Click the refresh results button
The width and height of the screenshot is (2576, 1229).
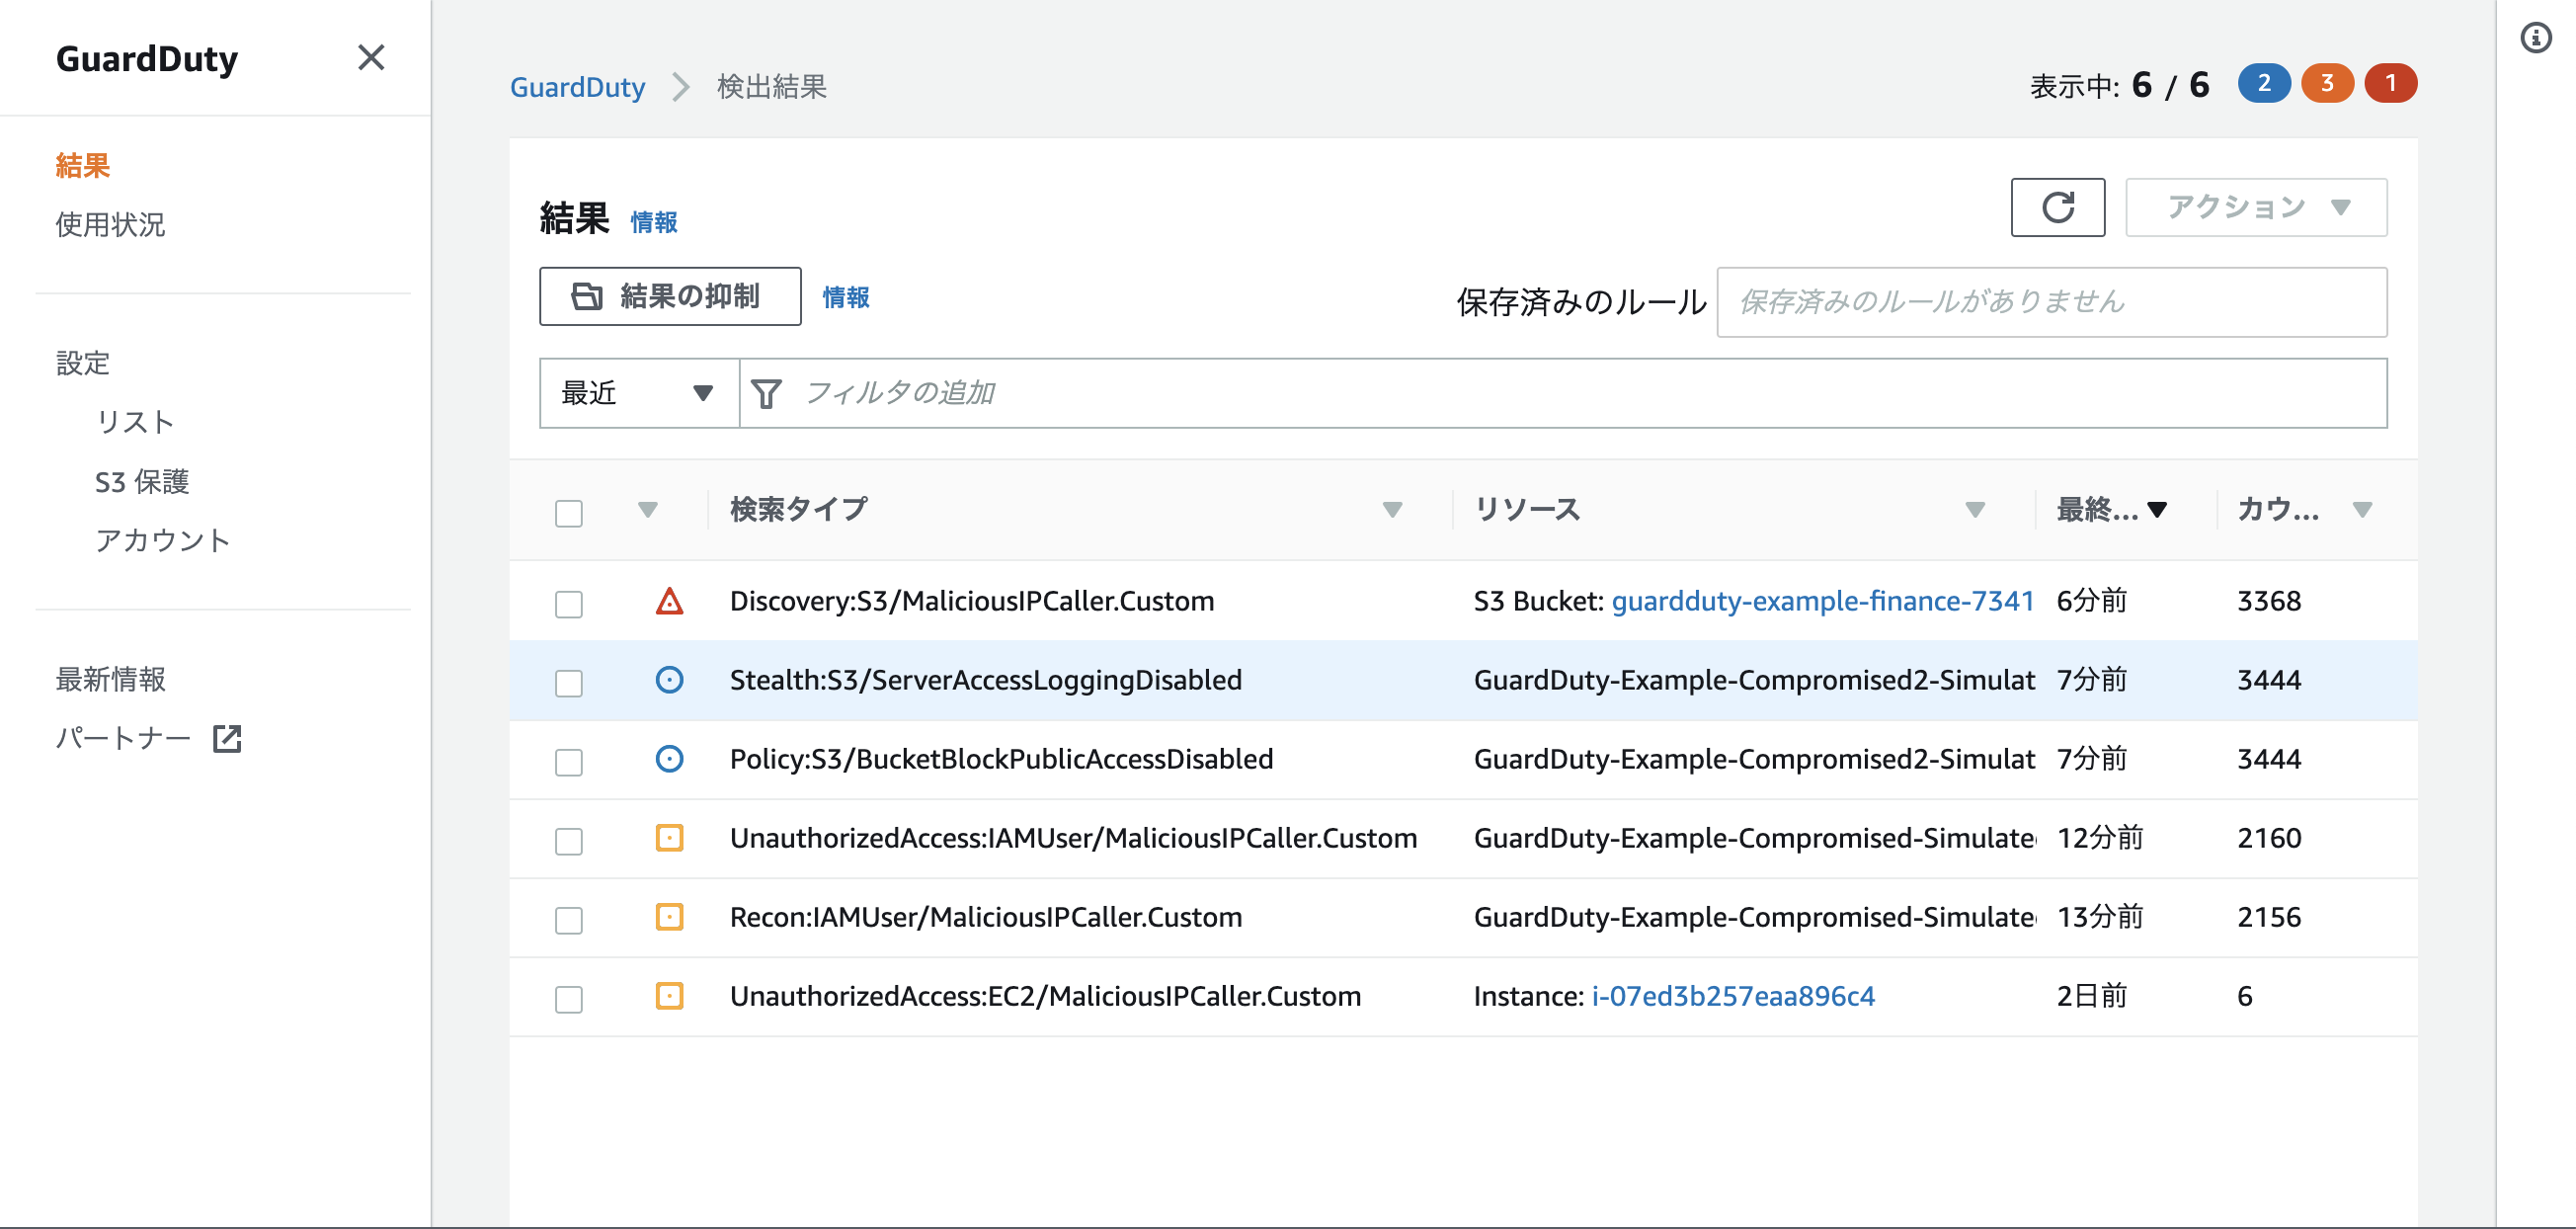tap(2057, 207)
